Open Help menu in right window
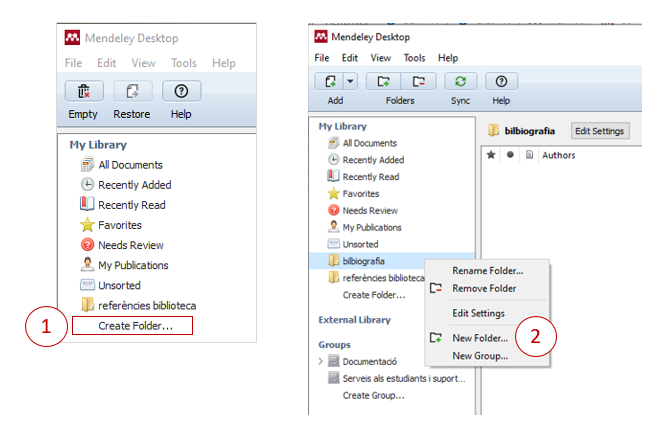 448,58
